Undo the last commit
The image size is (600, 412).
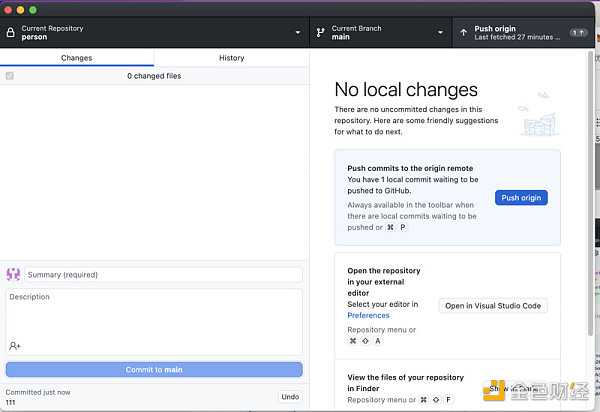[x=289, y=397]
